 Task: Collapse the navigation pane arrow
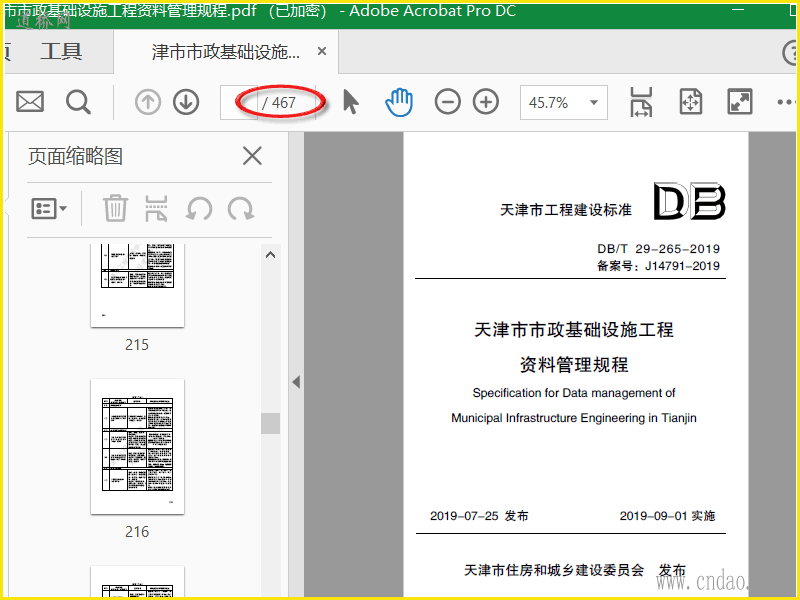296,382
